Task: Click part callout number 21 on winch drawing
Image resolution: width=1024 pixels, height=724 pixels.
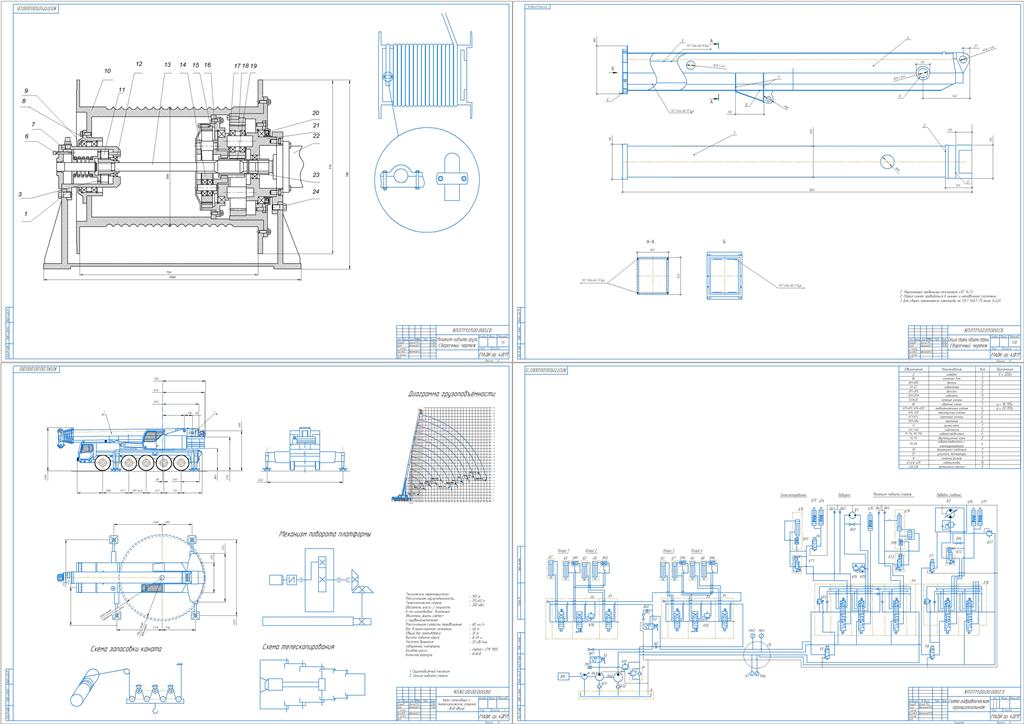Action: click(x=316, y=125)
